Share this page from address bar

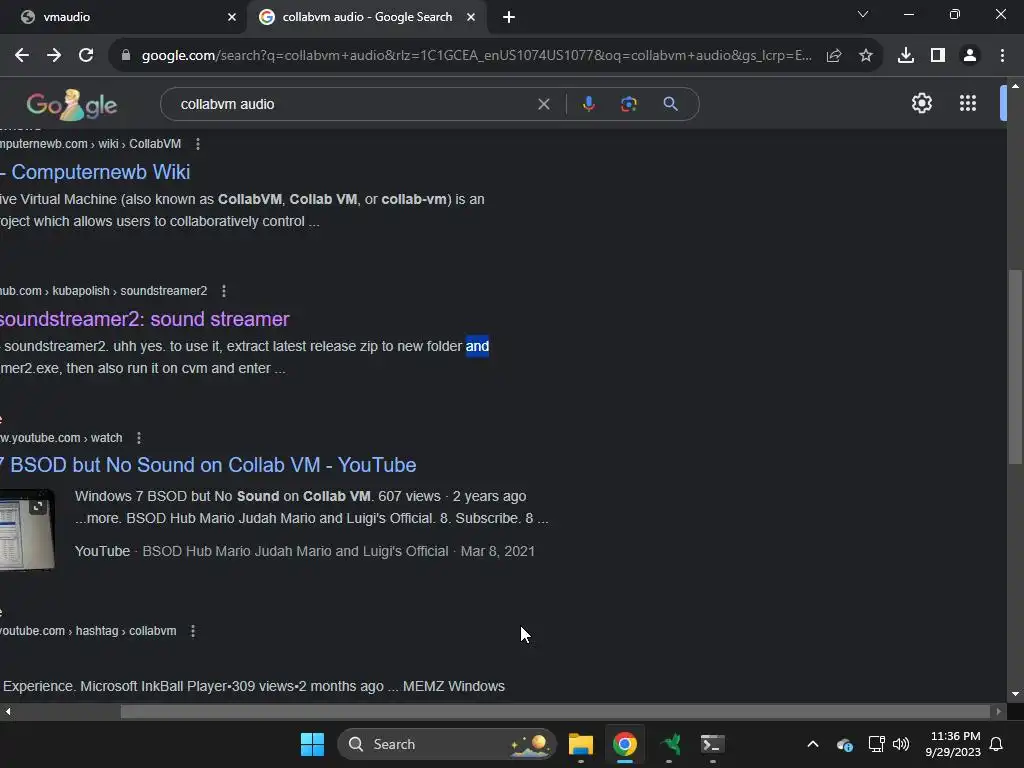(834, 56)
